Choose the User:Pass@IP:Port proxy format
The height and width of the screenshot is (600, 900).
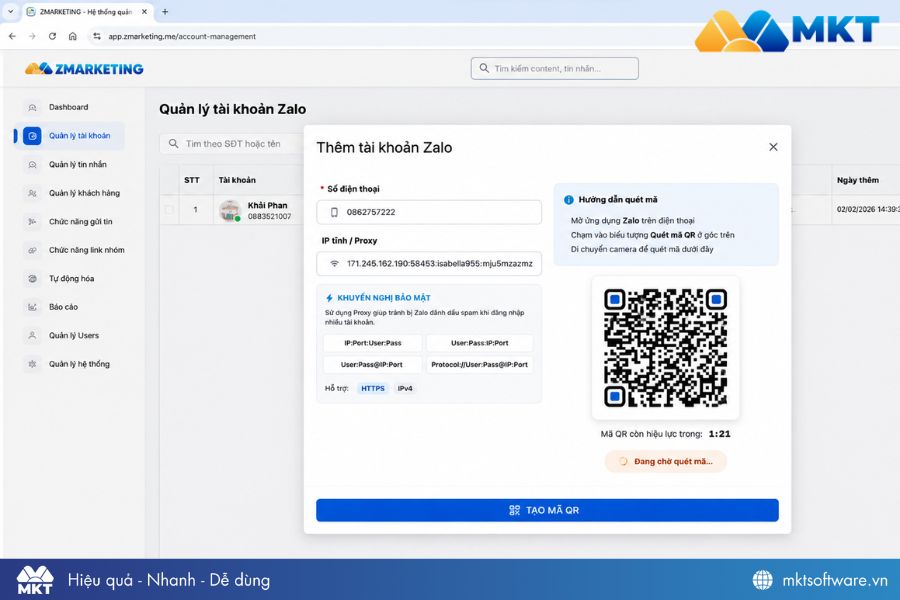pos(373,365)
